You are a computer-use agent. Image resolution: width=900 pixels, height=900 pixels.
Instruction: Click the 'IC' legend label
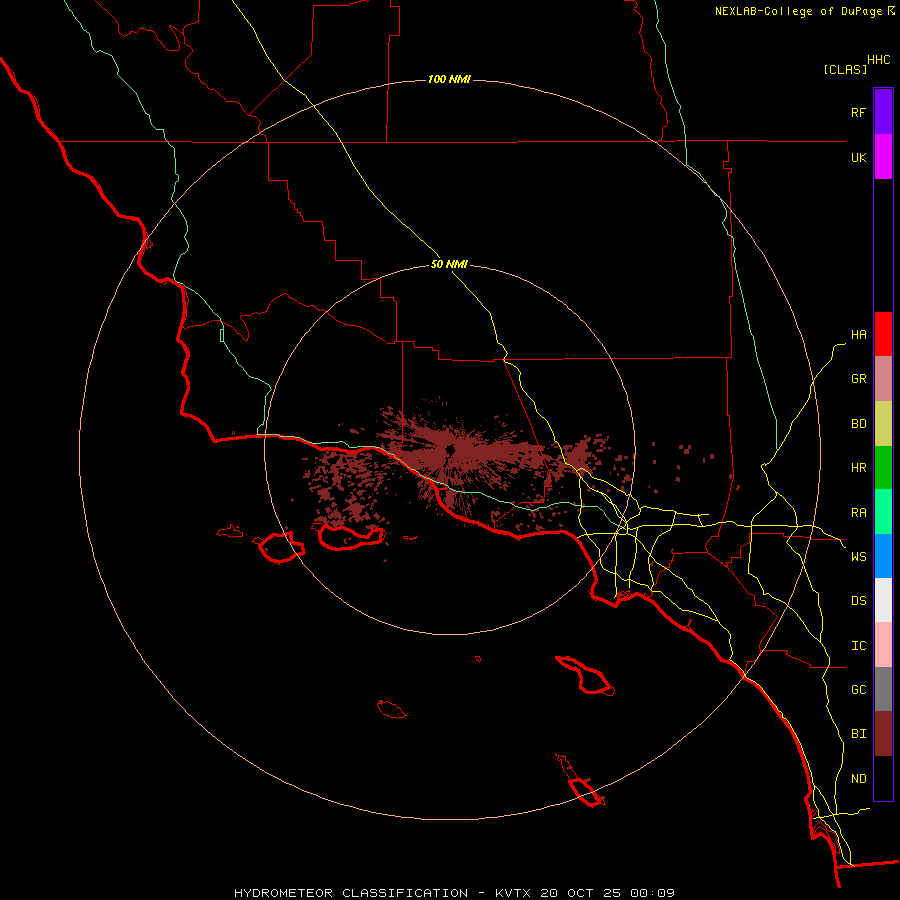point(858,646)
